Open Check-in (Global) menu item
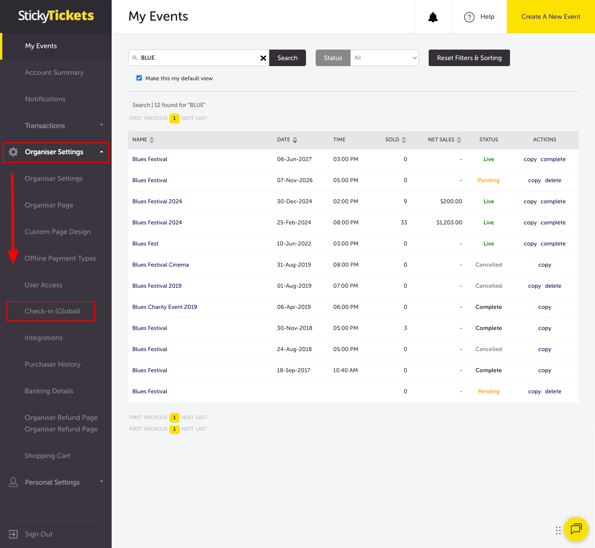 point(52,311)
